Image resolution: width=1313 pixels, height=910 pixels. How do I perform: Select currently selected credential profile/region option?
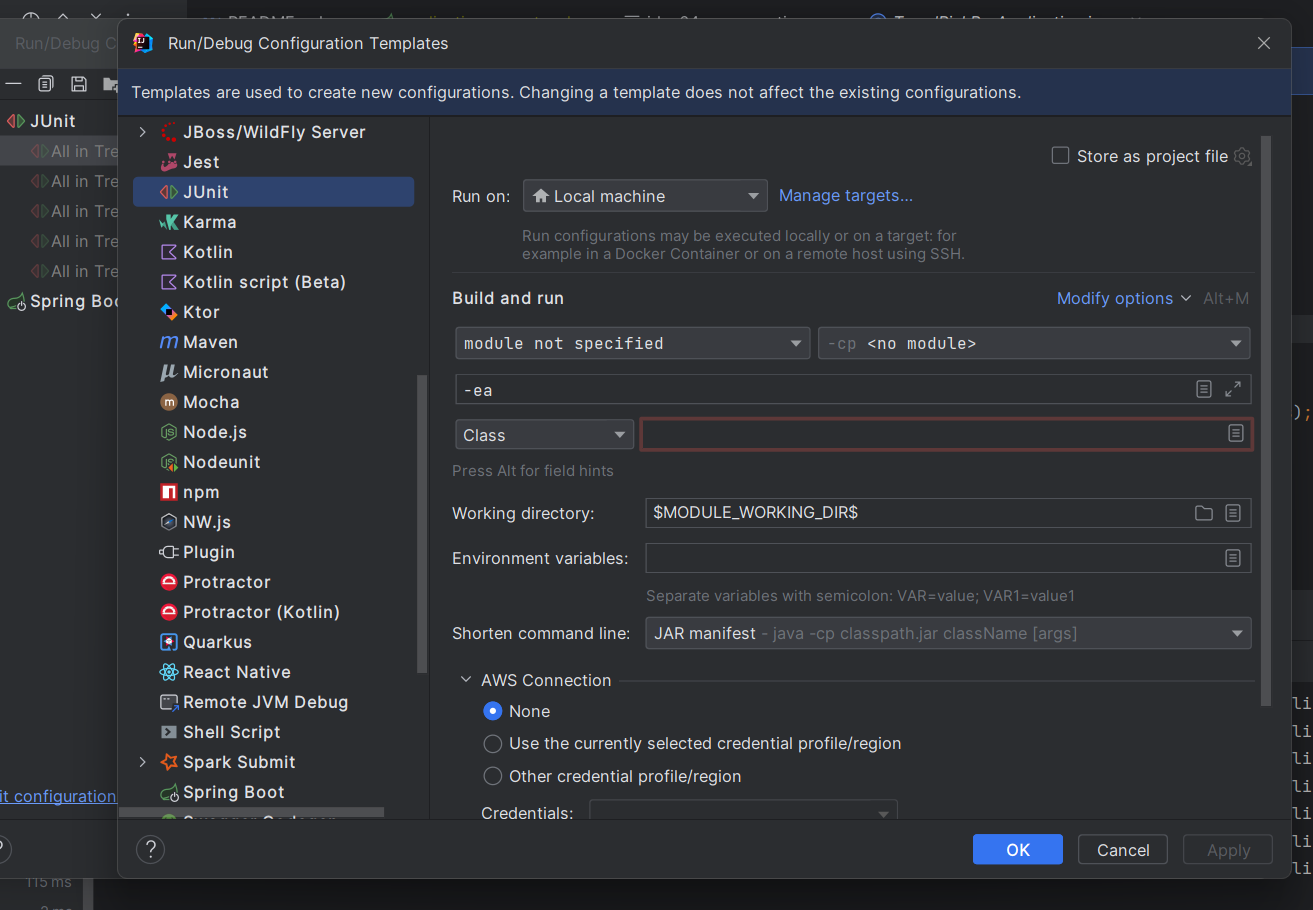click(x=492, y=743)
